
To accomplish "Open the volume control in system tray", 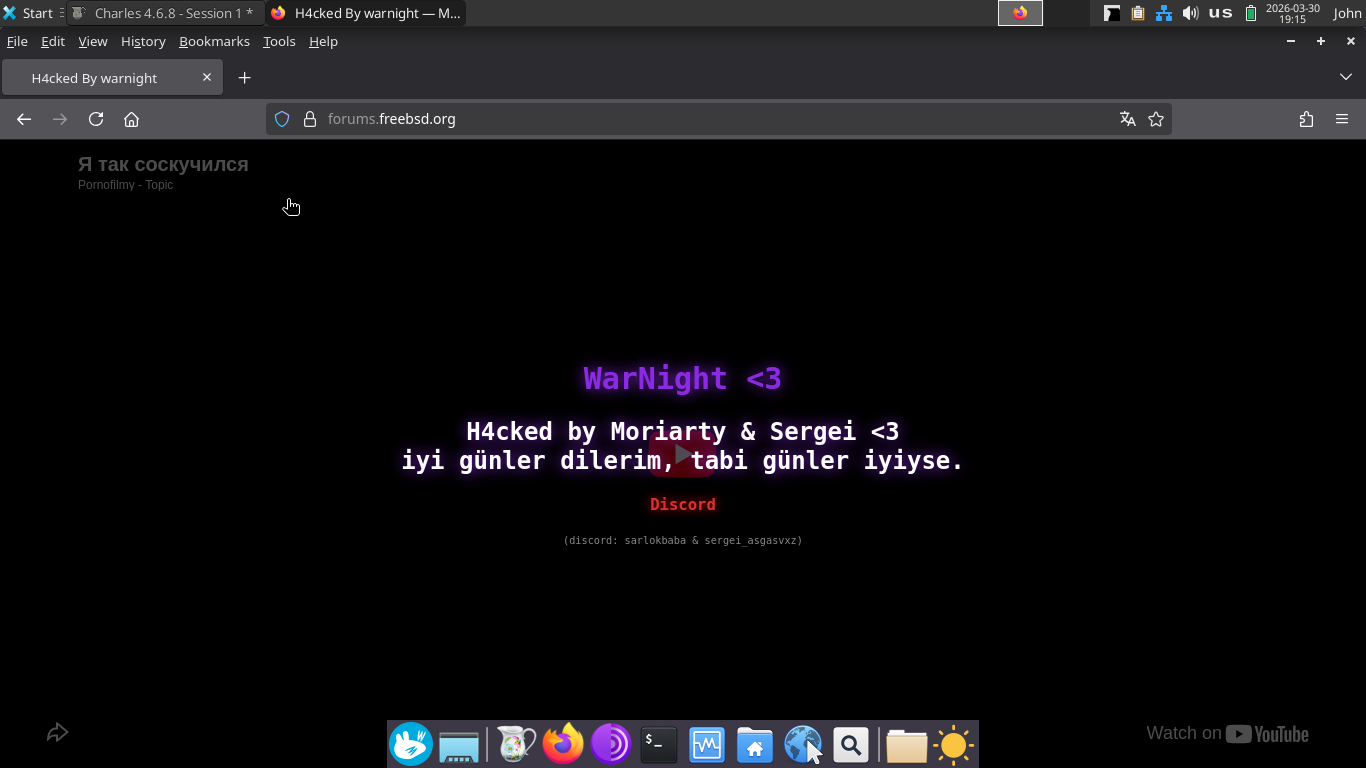I will tap(1190, 13).
